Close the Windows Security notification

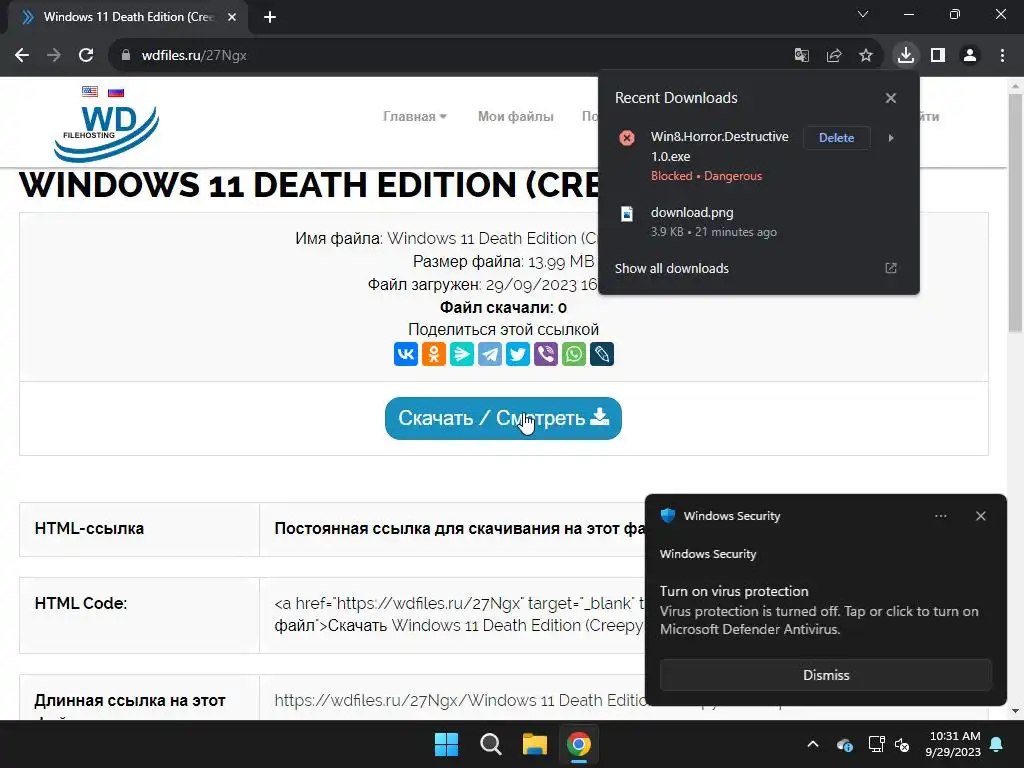[981, 516]
